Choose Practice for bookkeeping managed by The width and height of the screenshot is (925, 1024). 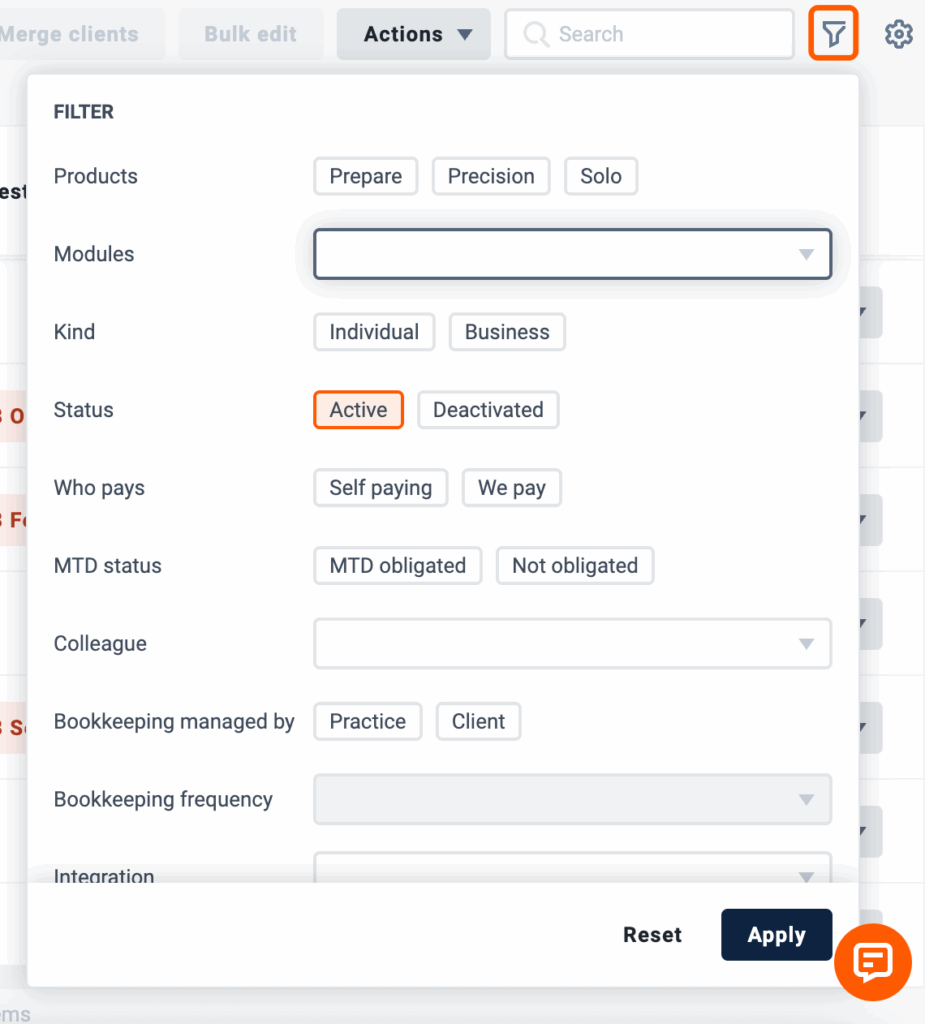(368, 722)
